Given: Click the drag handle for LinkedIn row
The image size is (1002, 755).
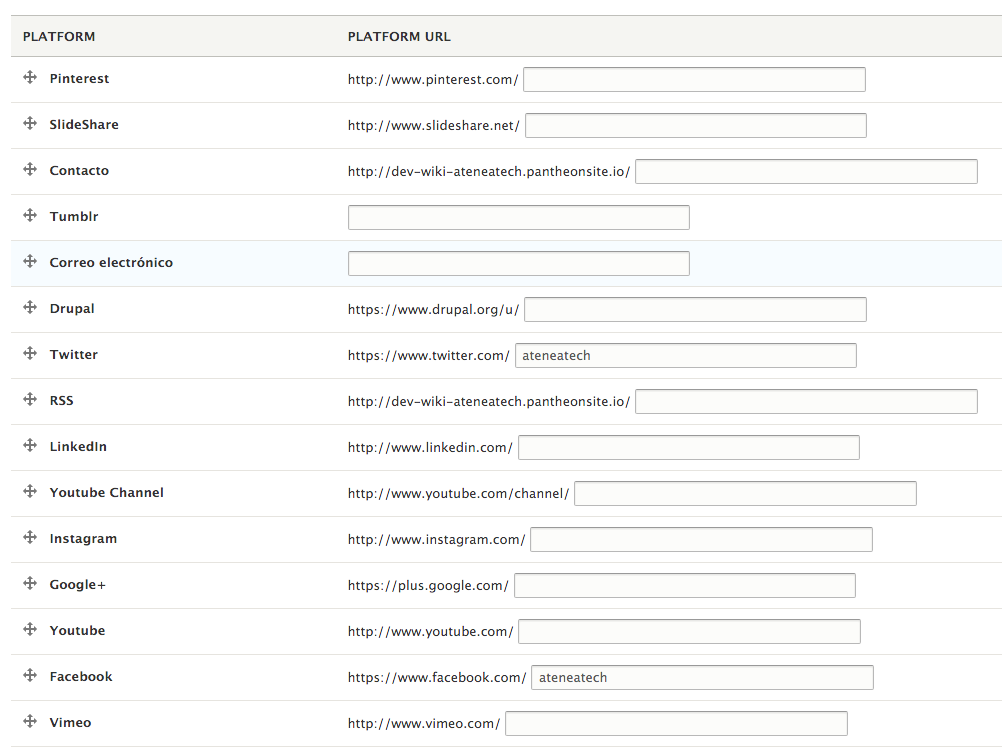Looking at the screenshot, I should point(30,446).
